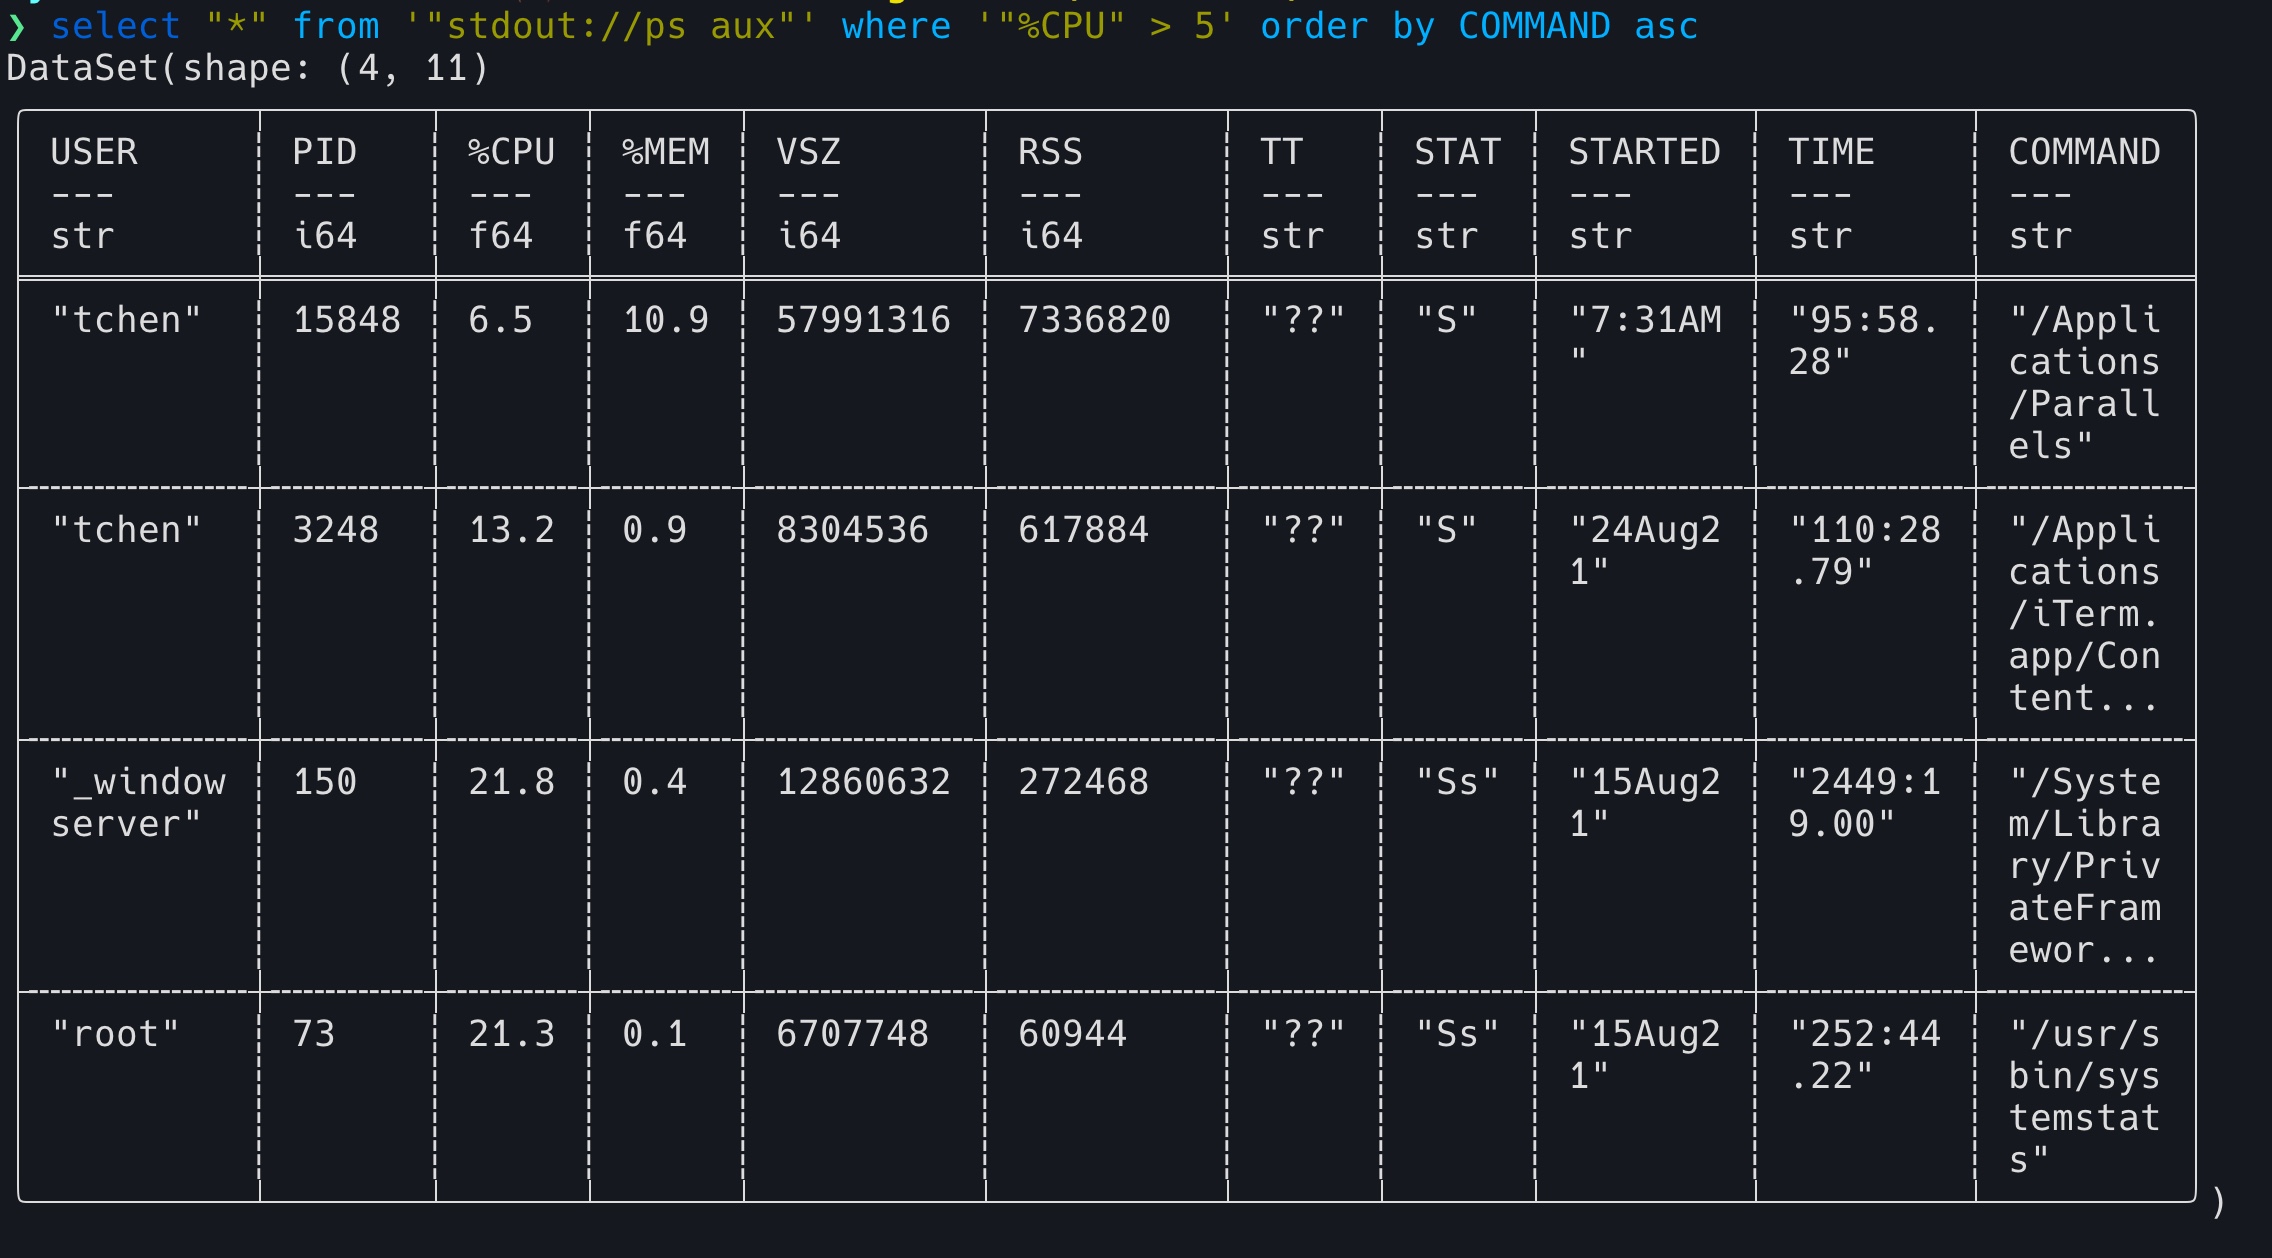Click the DataSet shape text line
The width and height of the screenshot is (2272, 1258).
pyautogui.click(x=247, y=68)
